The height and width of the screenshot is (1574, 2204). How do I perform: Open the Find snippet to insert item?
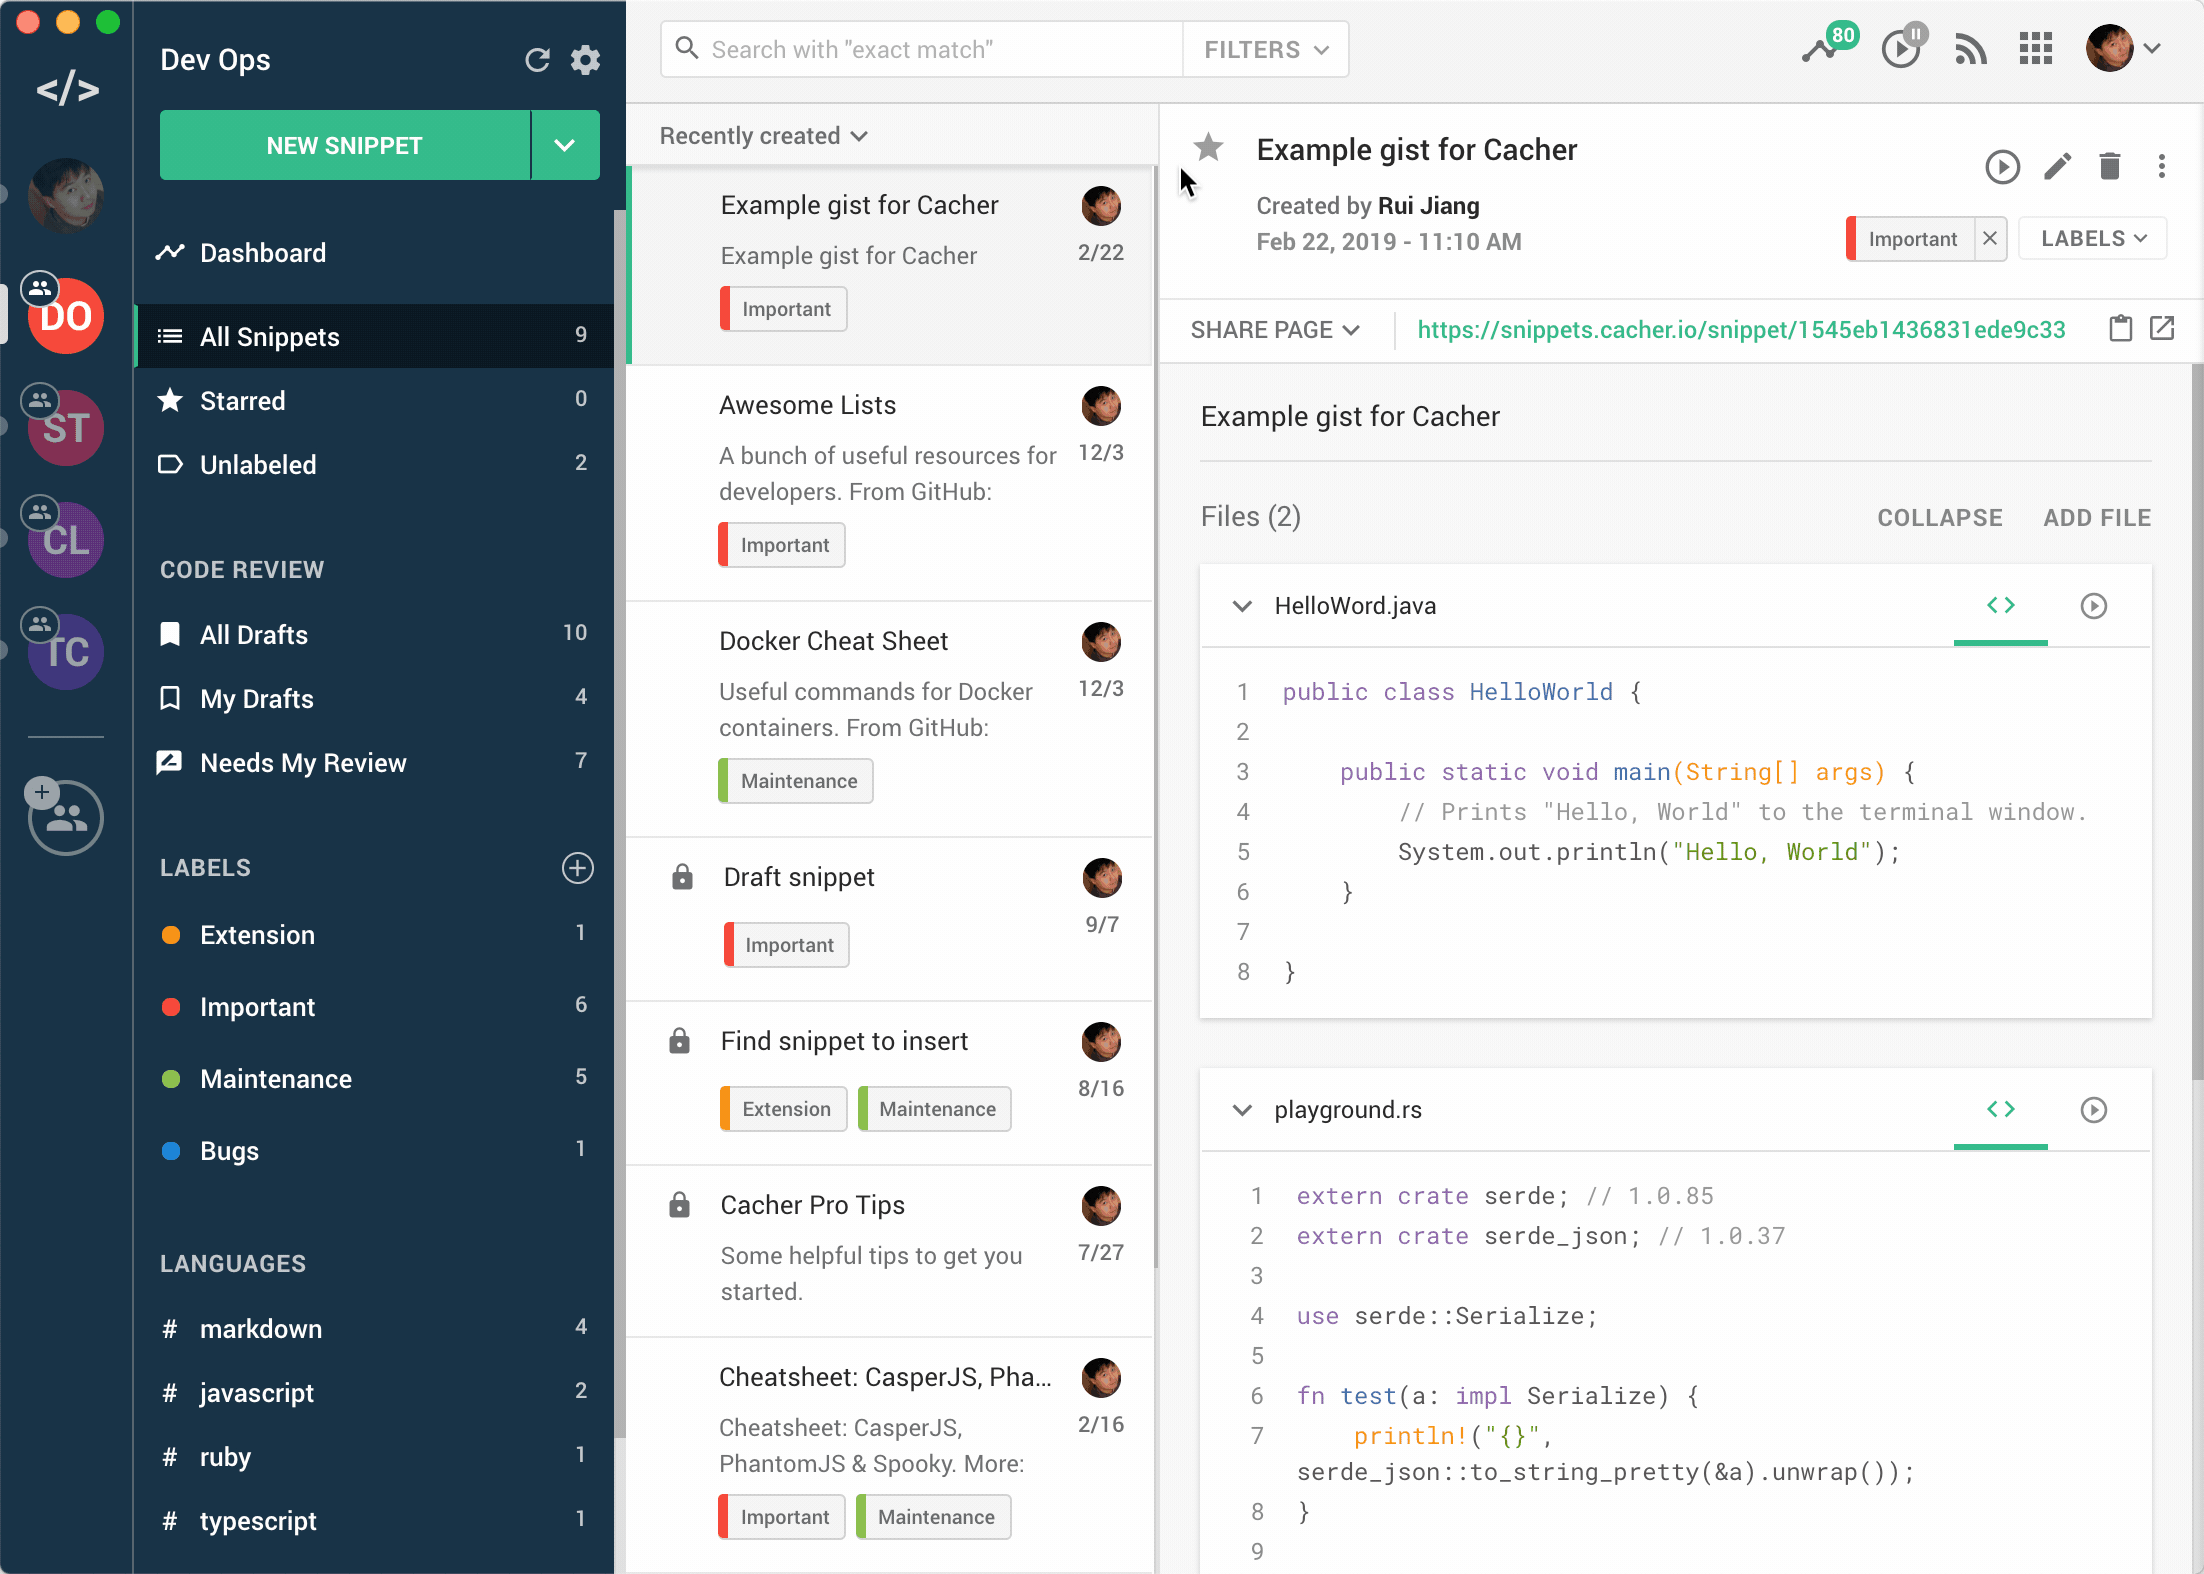click(890, 1084)
